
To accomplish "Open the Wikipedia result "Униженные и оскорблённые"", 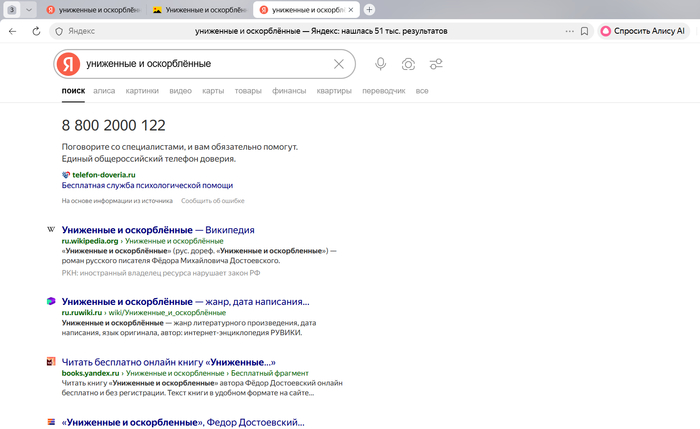I will coord(158,229).
